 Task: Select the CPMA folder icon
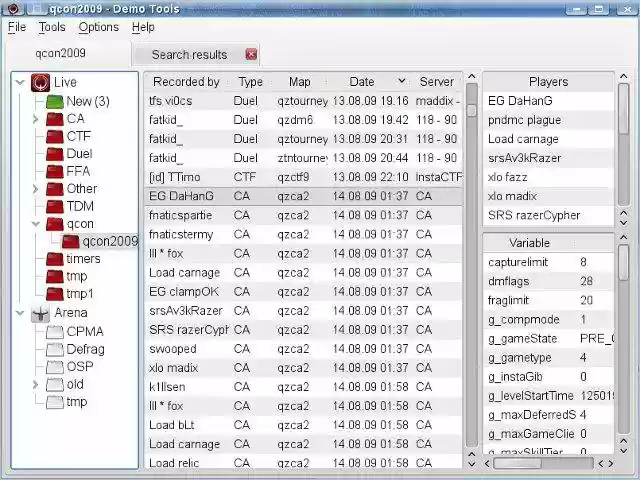point(55,332)
